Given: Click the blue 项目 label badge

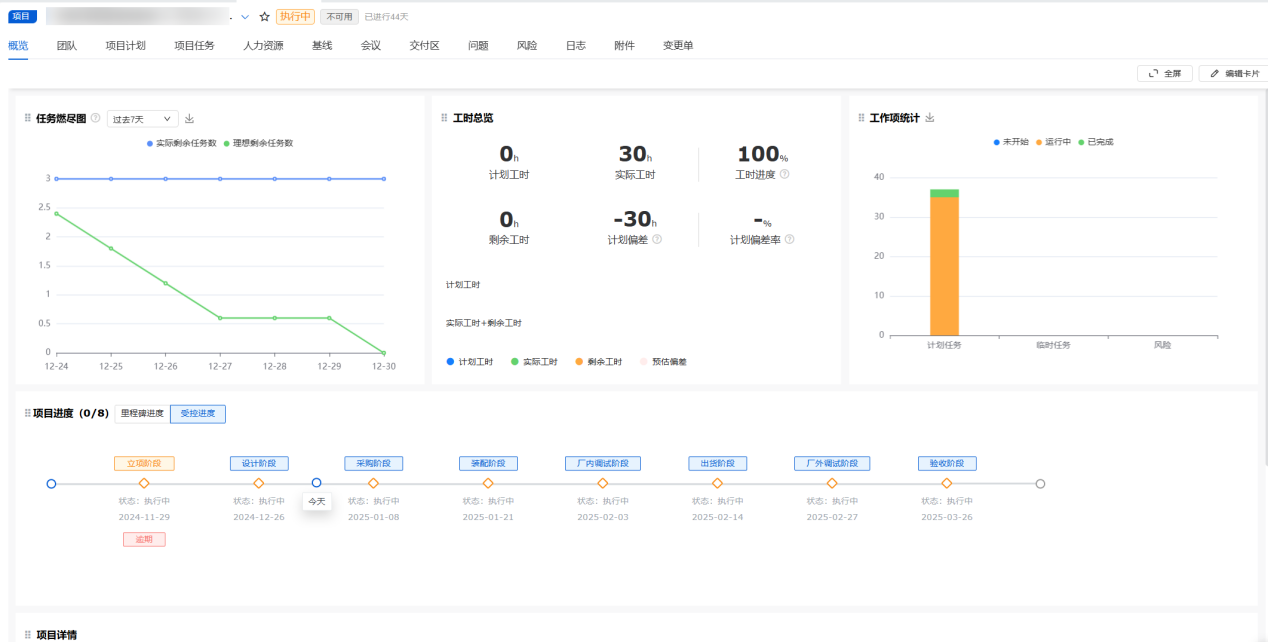Looking at the screenshot, I should [22, 16].
